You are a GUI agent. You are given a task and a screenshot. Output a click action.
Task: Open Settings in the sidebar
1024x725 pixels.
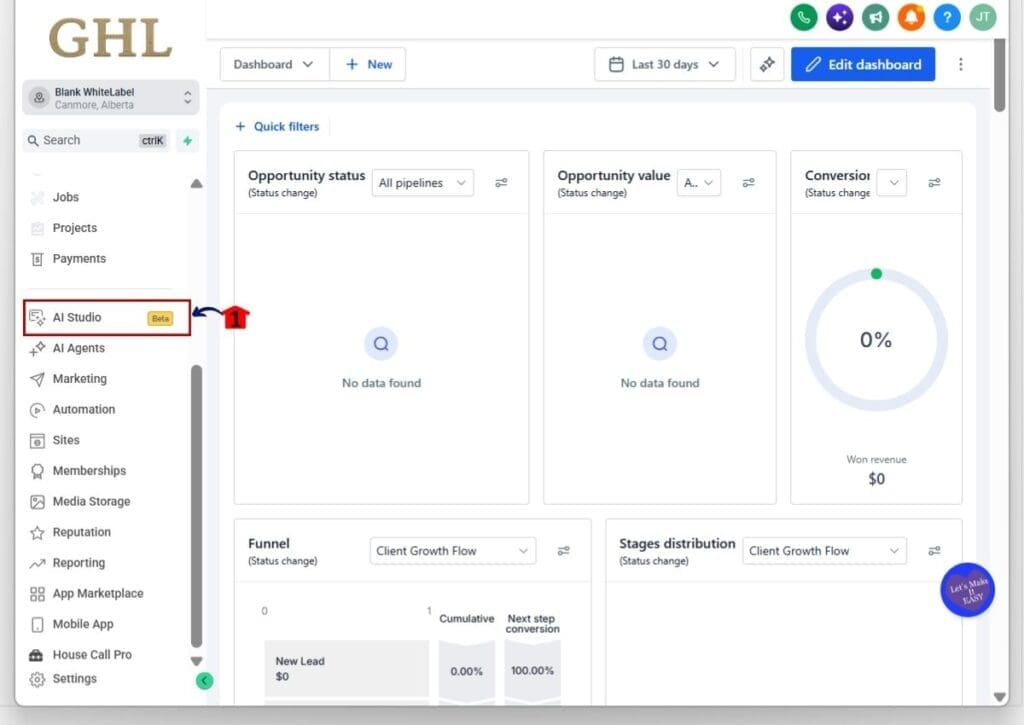74,679
